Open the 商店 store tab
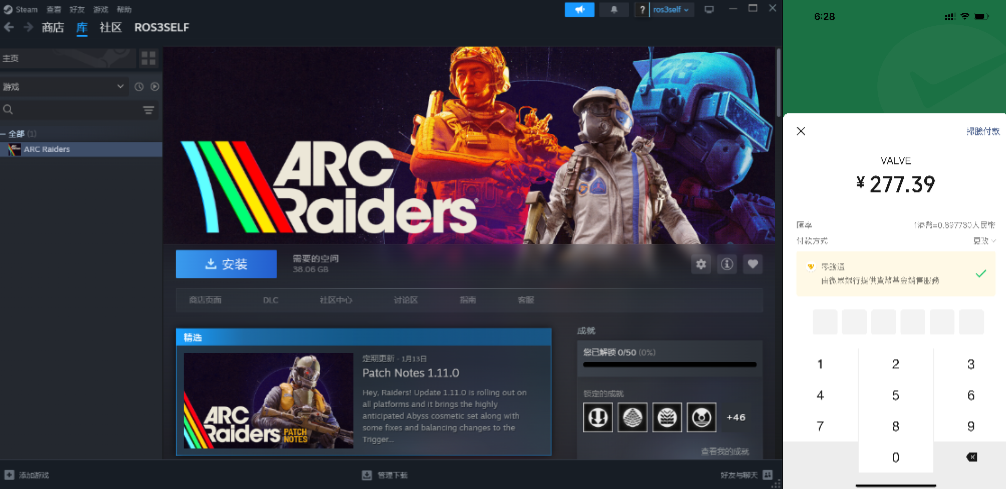 tap(53, 27)
